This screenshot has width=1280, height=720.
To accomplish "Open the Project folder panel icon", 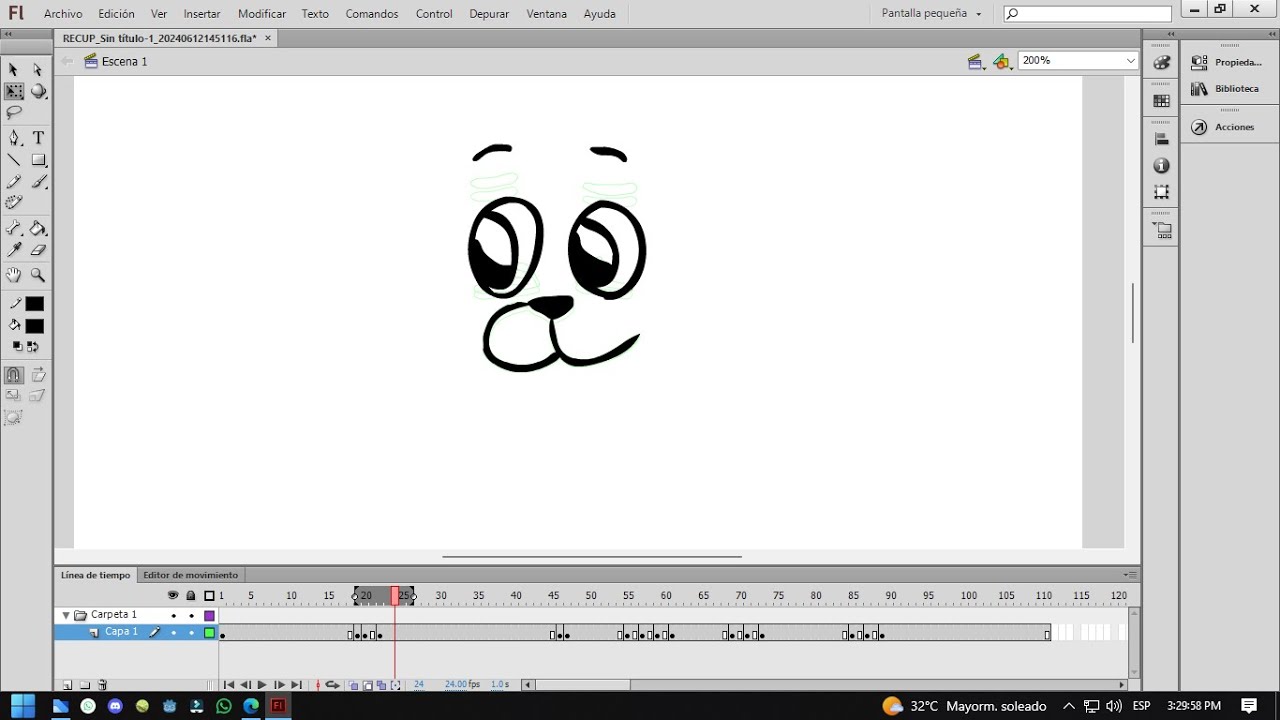I will (1161, 231).
